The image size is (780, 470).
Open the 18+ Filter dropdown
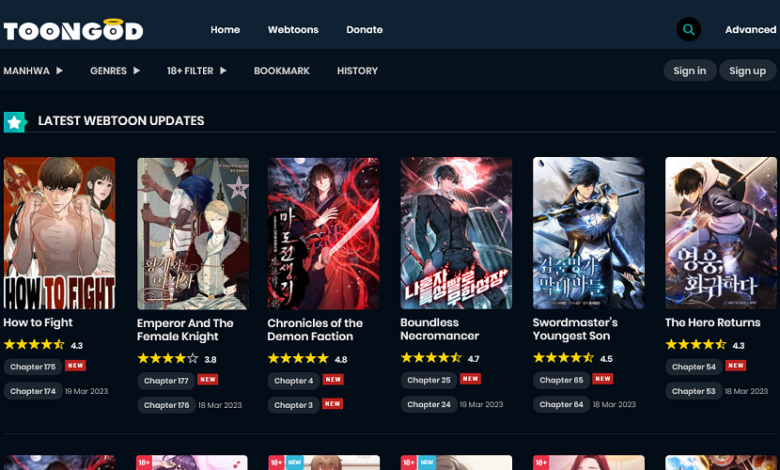[x=197, y=71]
